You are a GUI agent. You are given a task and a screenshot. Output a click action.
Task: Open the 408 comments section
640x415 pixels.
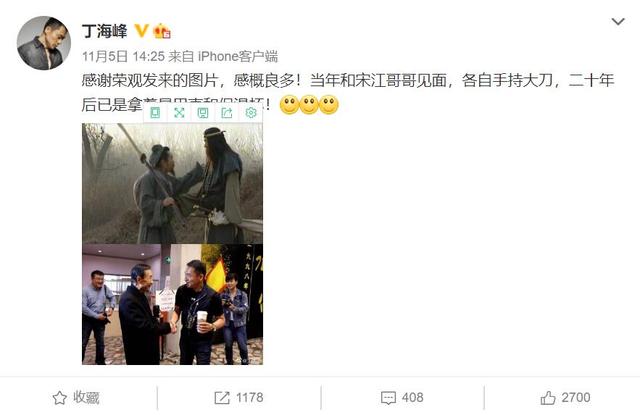402,397
